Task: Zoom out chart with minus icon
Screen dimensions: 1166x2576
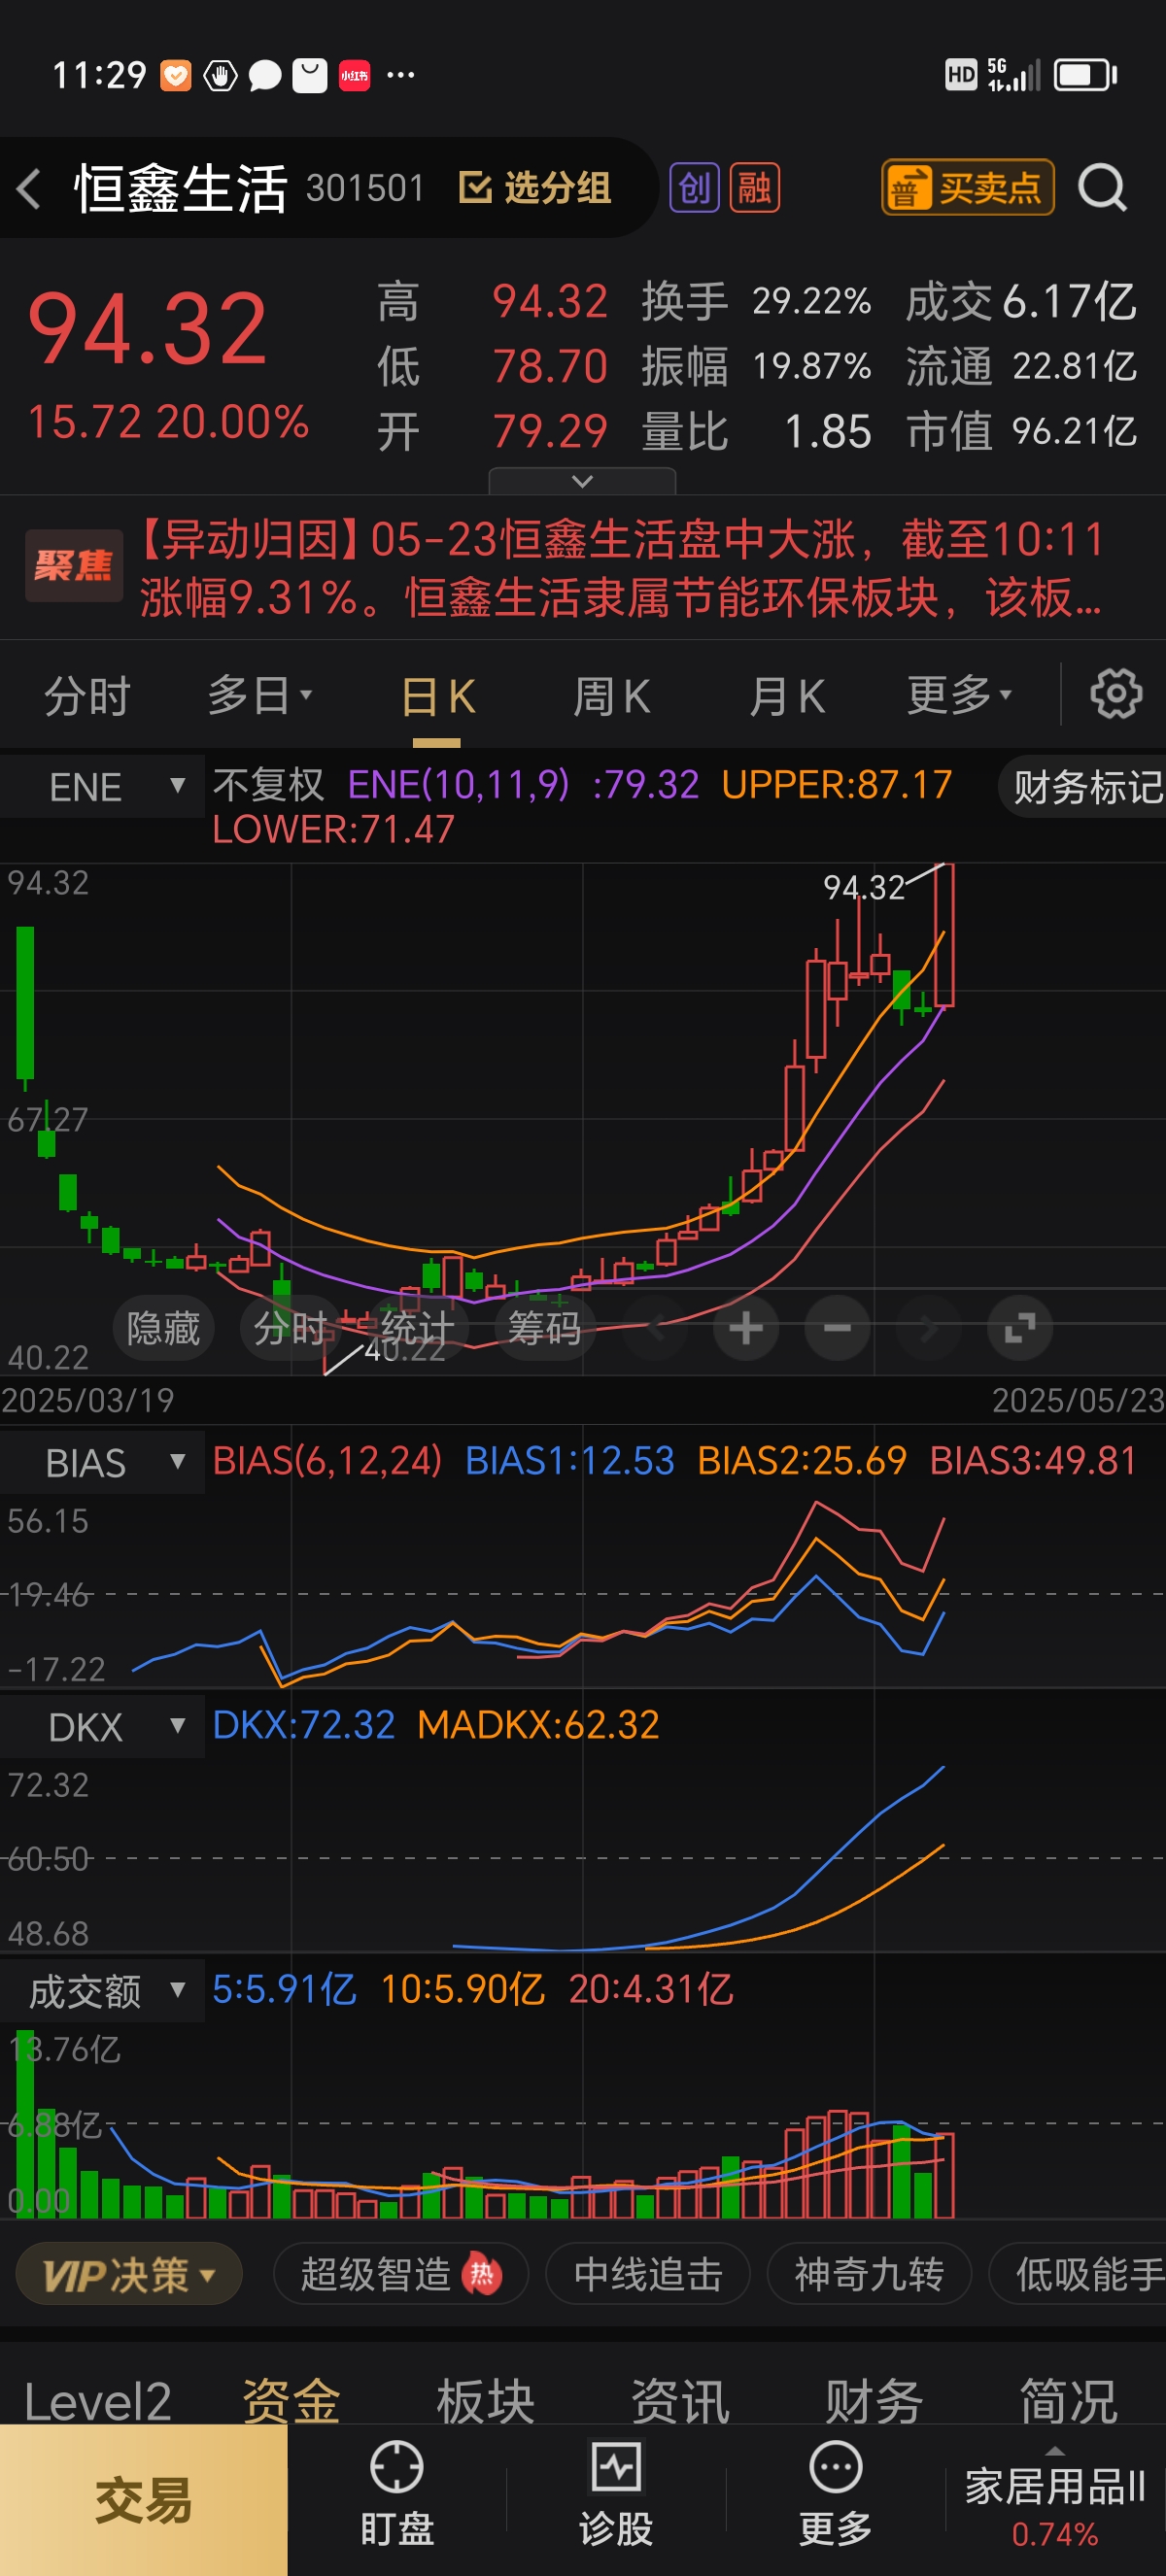Action: [837, 1328]
